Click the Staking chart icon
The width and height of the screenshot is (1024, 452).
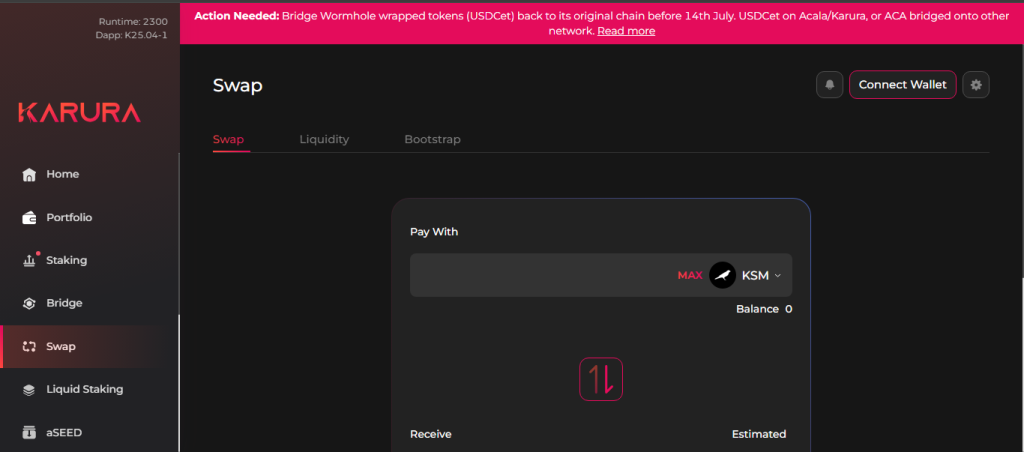[x=29, y=260]
